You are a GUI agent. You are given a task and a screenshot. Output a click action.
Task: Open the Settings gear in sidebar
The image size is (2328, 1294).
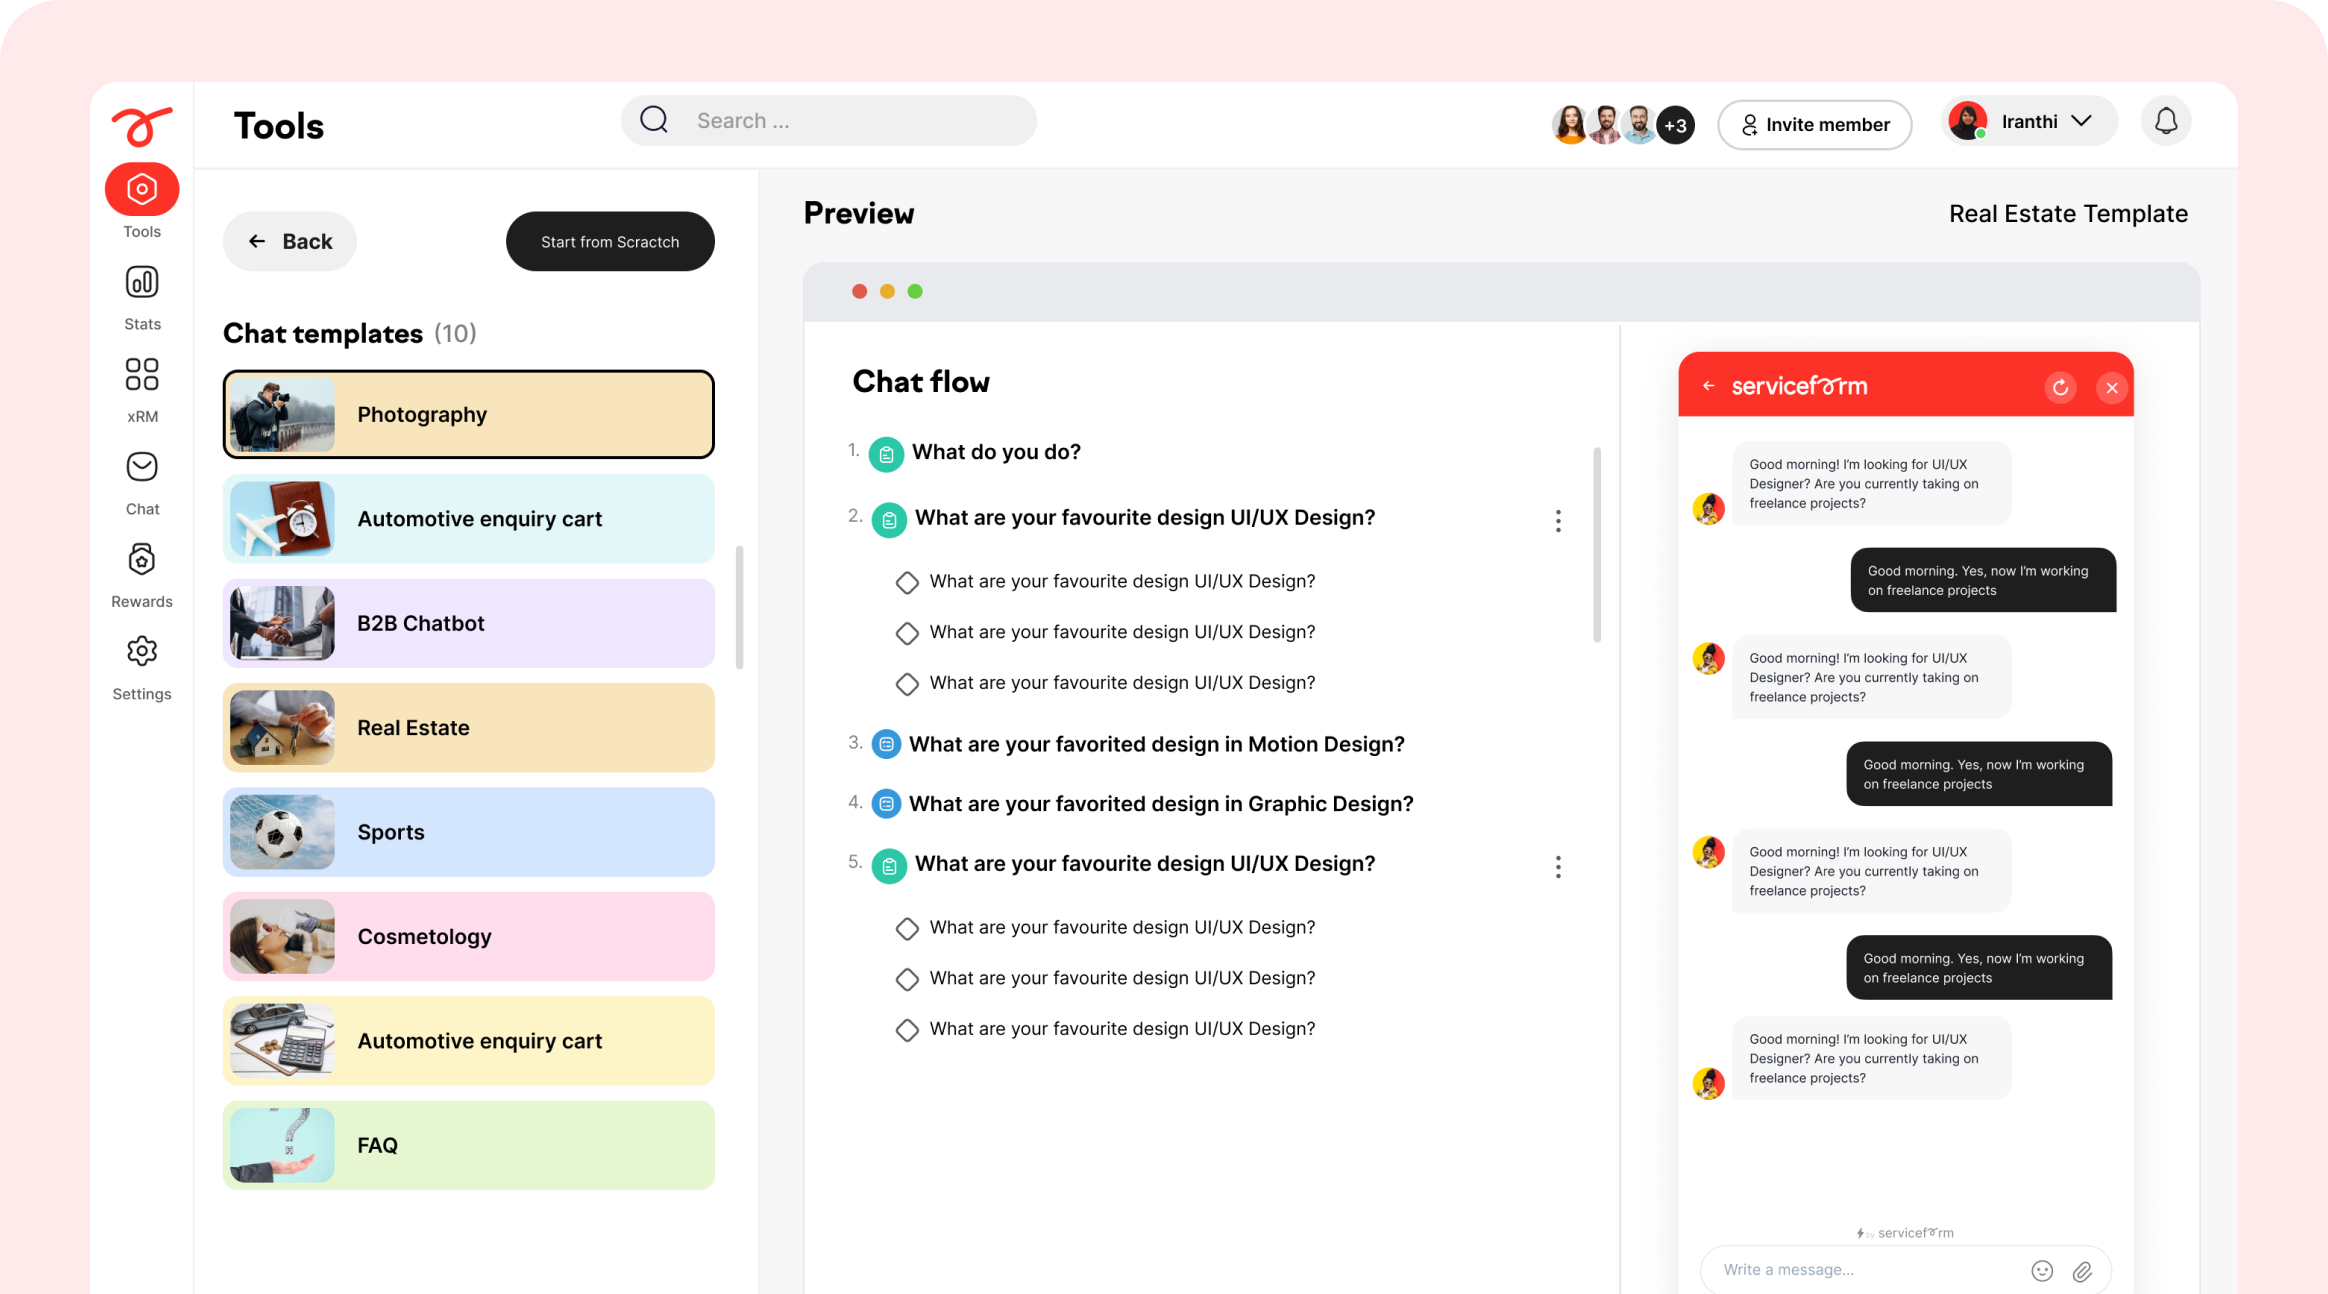[142, 652]
